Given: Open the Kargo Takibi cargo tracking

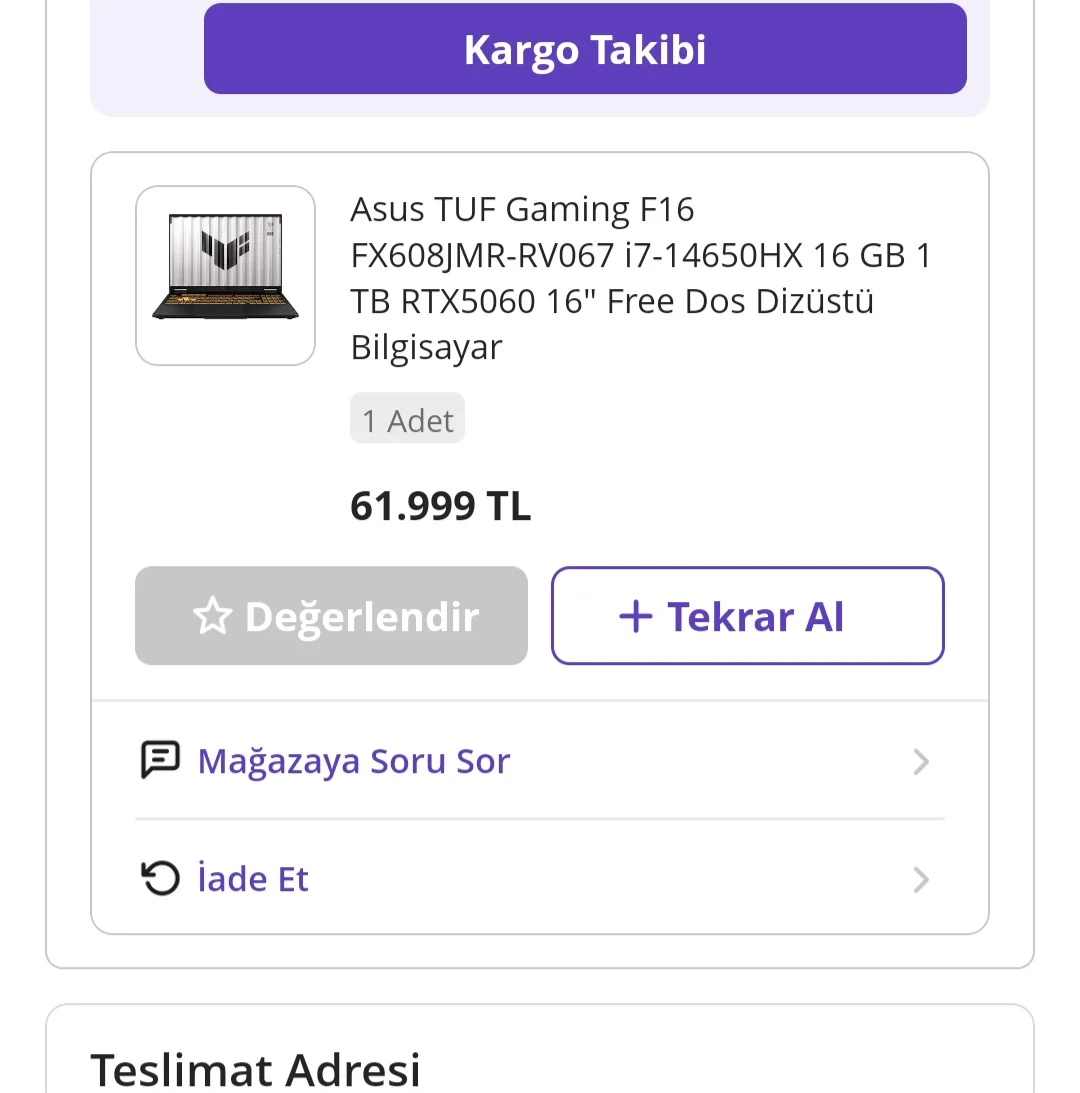Looking at the screenshot, I should click(585, 50).
